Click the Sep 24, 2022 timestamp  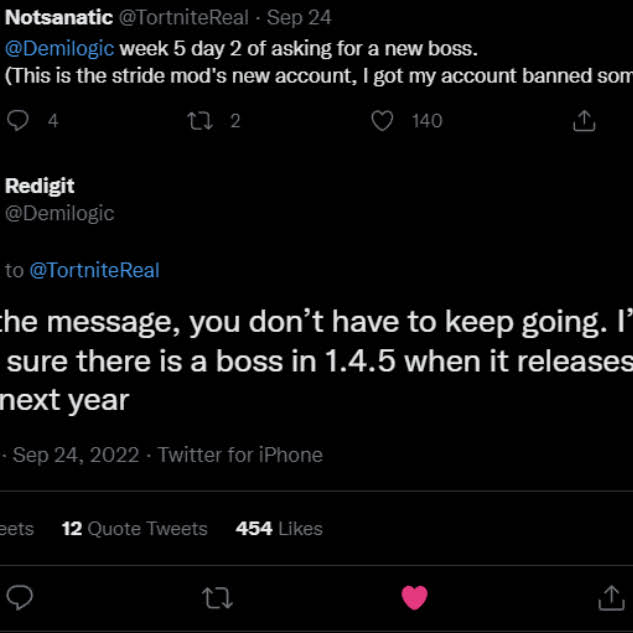coord(76,455)
